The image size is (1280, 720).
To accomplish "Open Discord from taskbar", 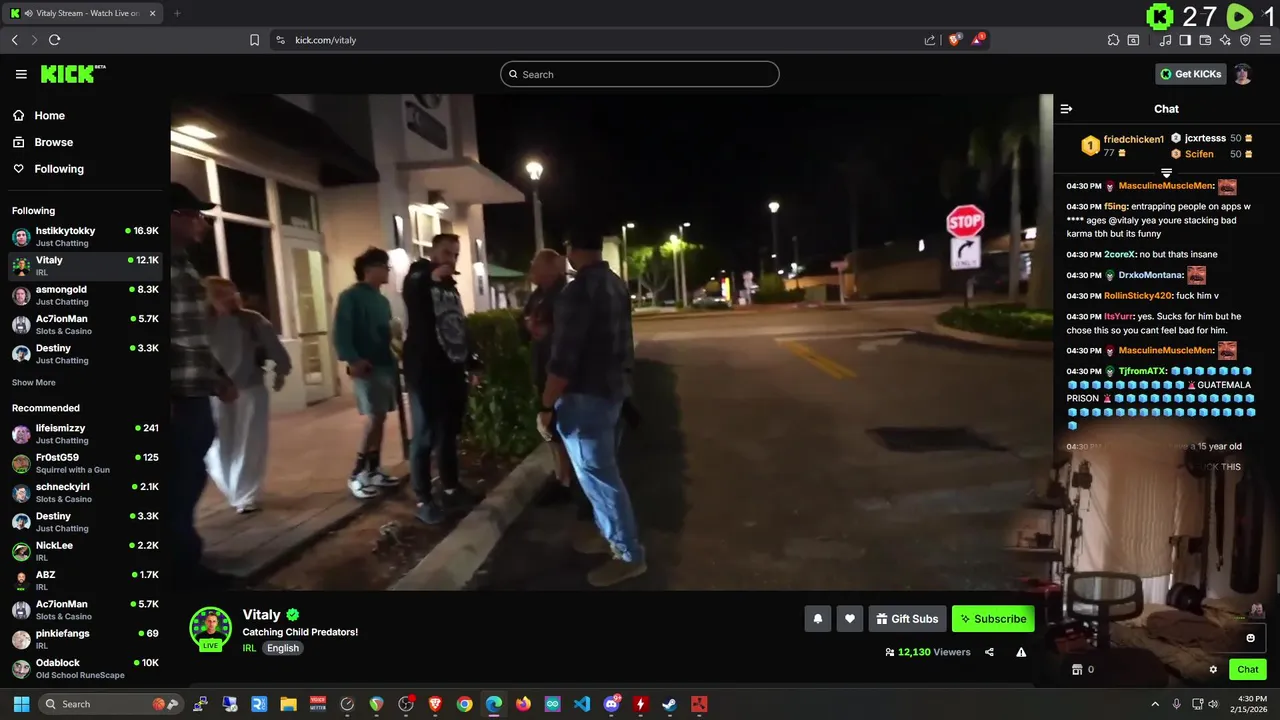I will 611,704.
